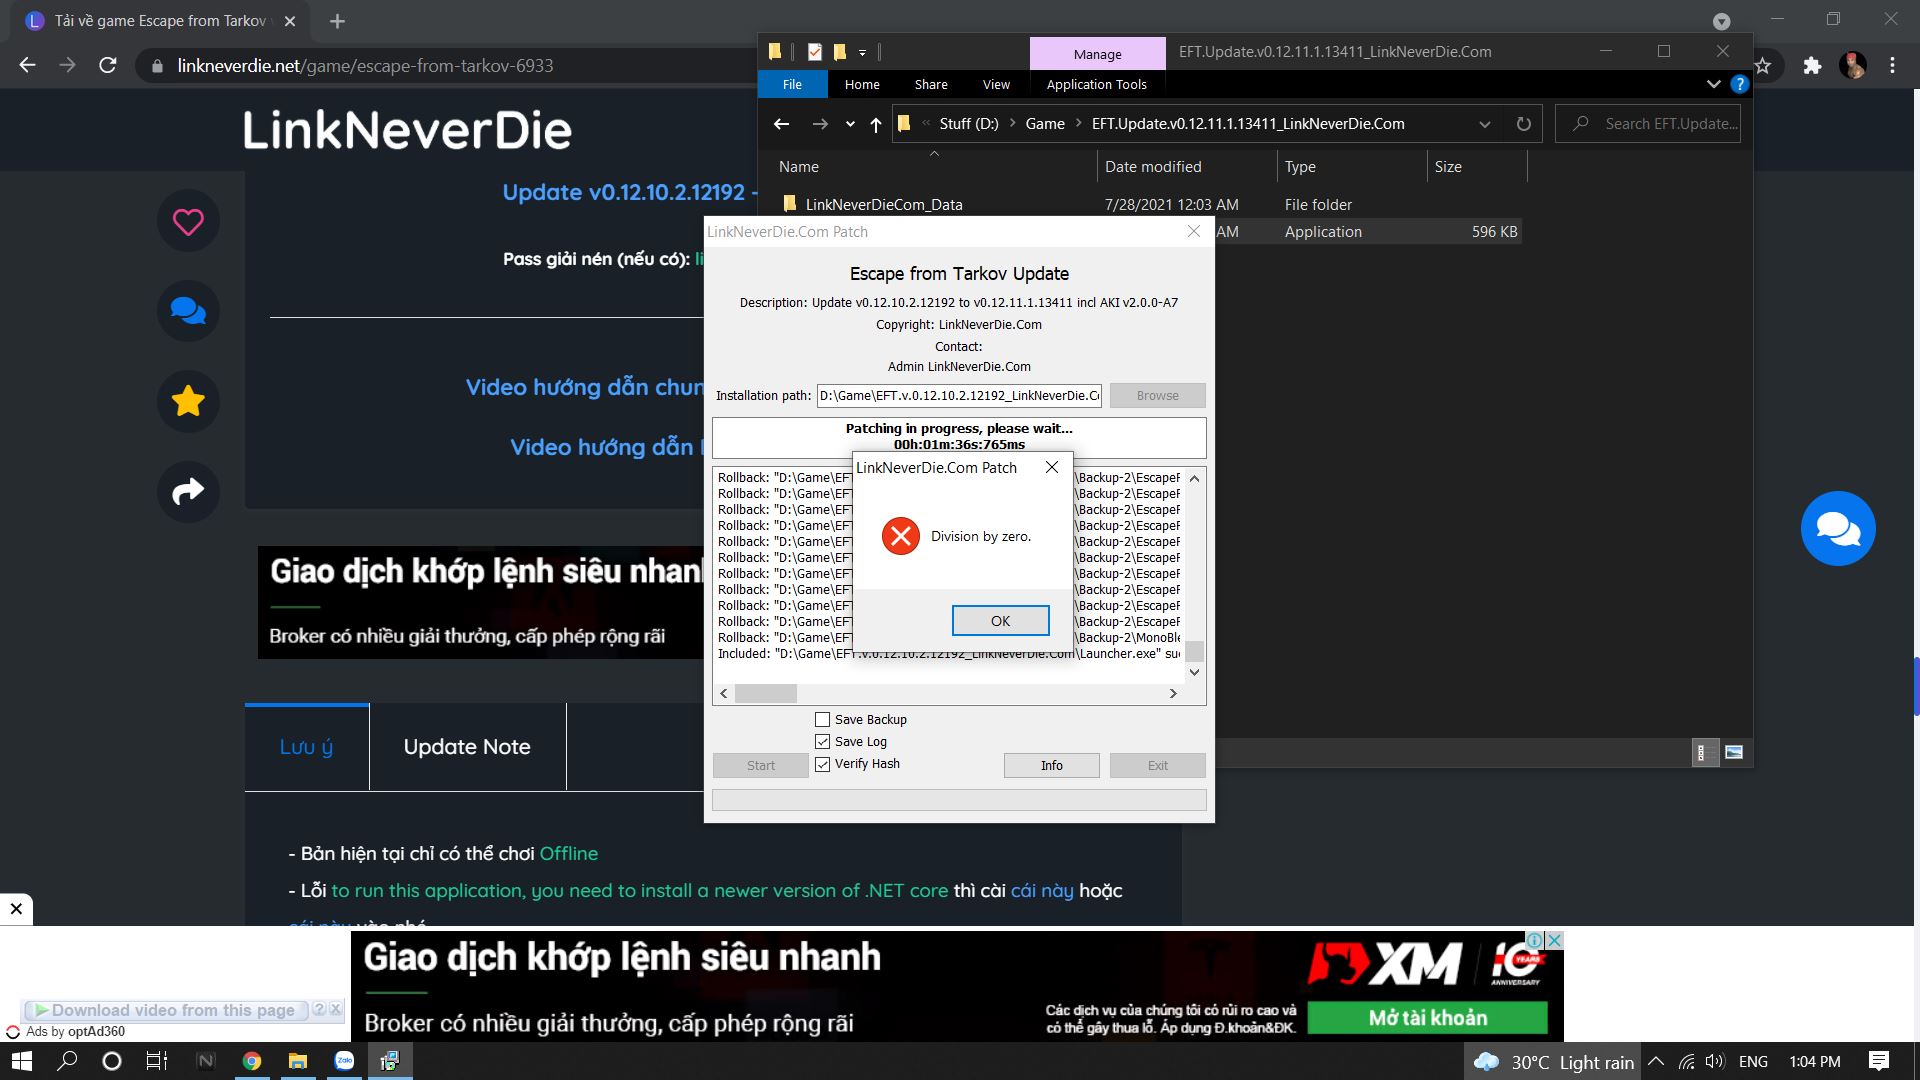The image size is (1920, 1080).
Task: Open the Share ribbon tab
Action: [x=930, y=85]
